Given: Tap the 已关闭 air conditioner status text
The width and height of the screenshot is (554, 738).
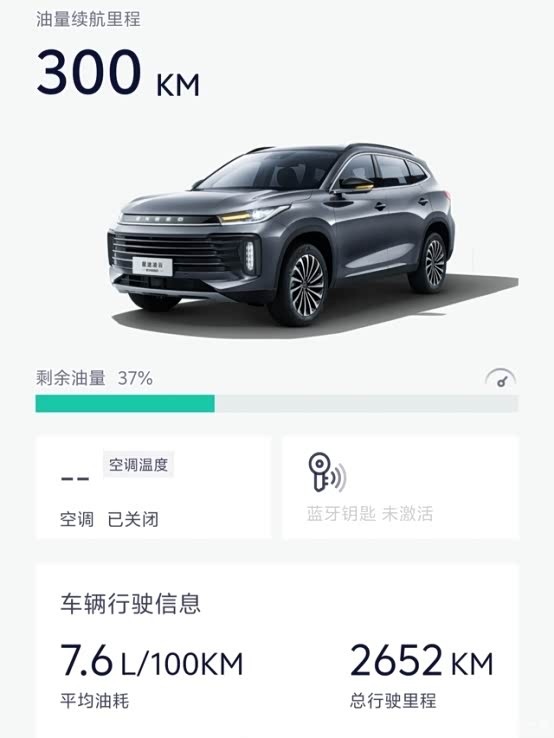Looking at the screenshot, I should point(133,520).
